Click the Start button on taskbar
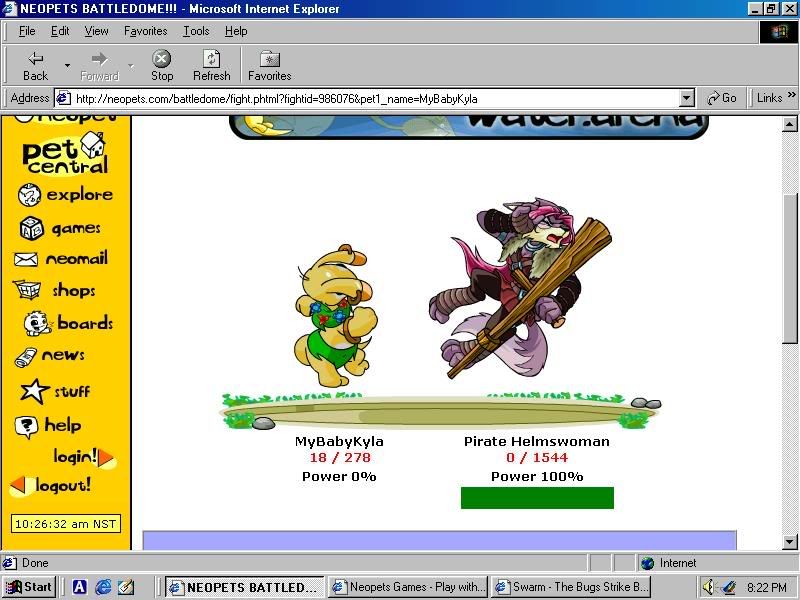 click(x=29, y=587)
